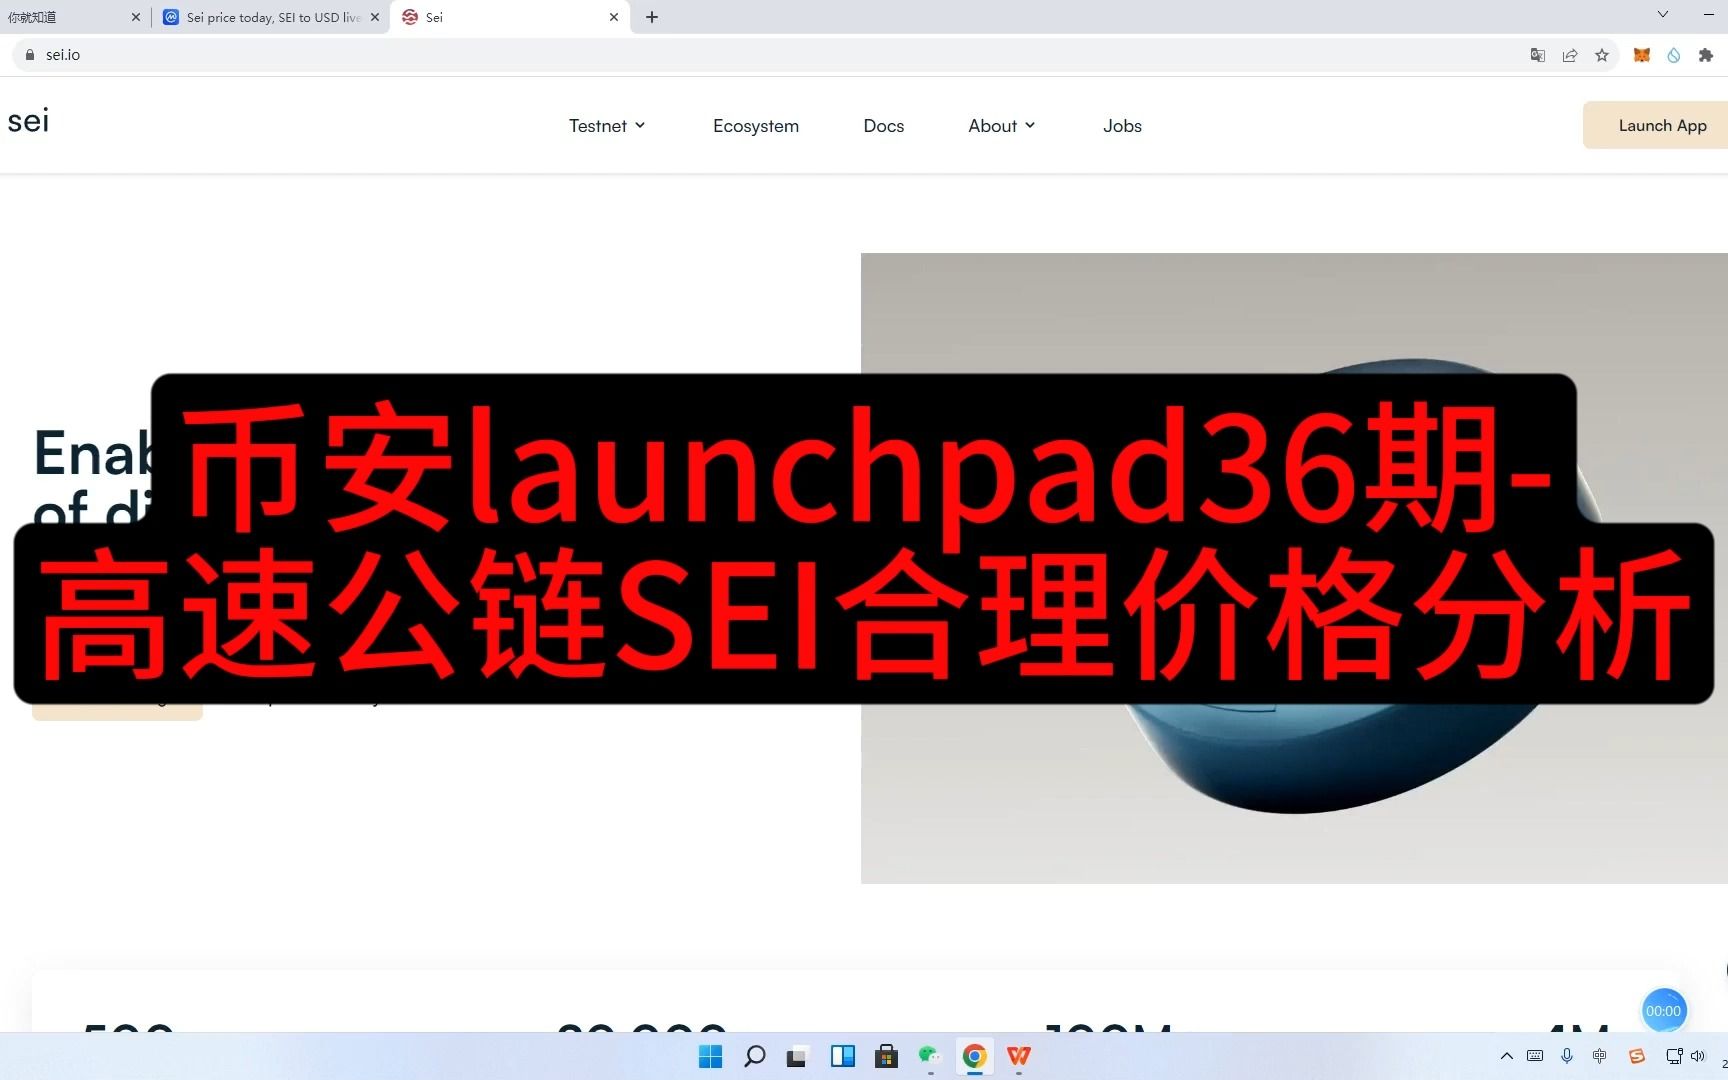Launch Microsoft Store from taskbar

click(886, 1056)
